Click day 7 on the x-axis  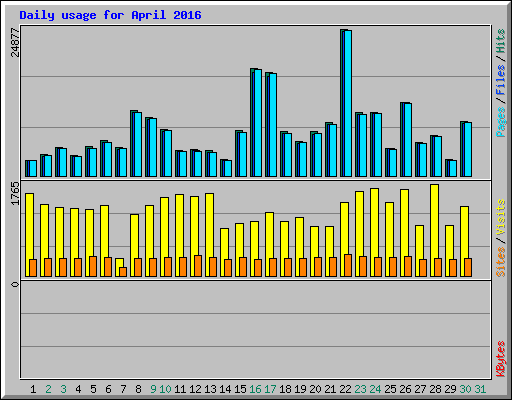coord(123,389)
